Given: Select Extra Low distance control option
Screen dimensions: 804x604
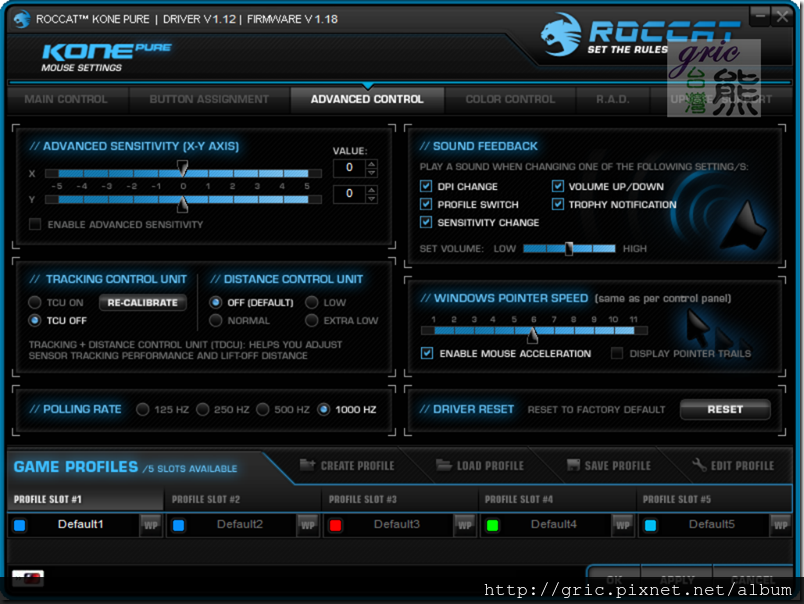Looking at the screenshot, I should point(311,320).
